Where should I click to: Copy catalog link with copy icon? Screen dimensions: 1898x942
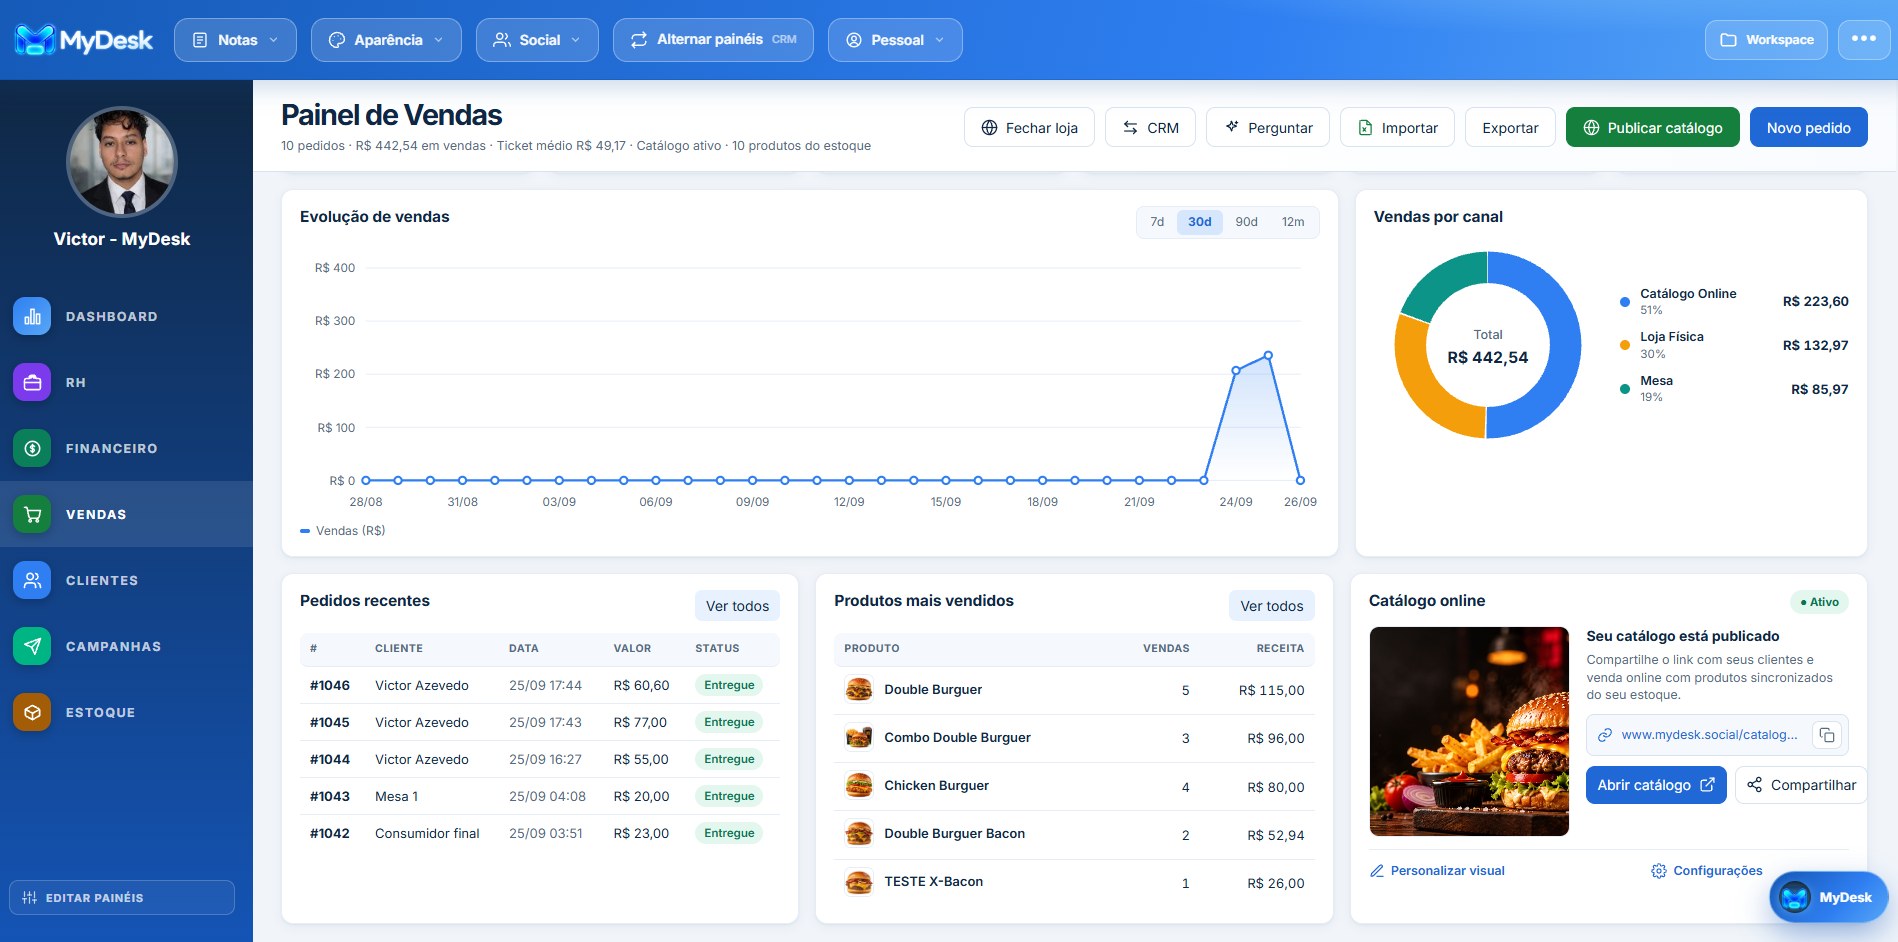click(x=1827, y=735)
